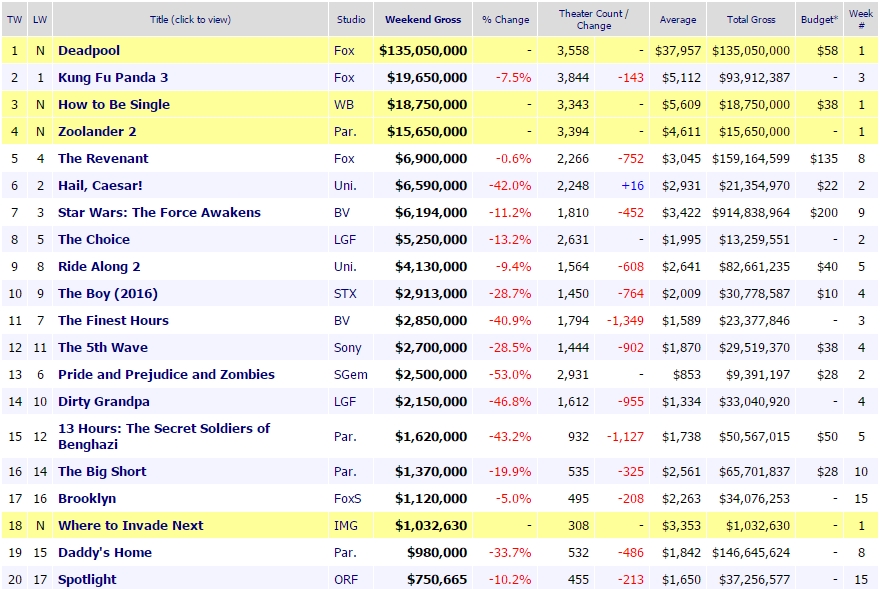Open Star Wars: The Force Awakens page
This screenshot has width=880, height=589.
pos(159,212)
